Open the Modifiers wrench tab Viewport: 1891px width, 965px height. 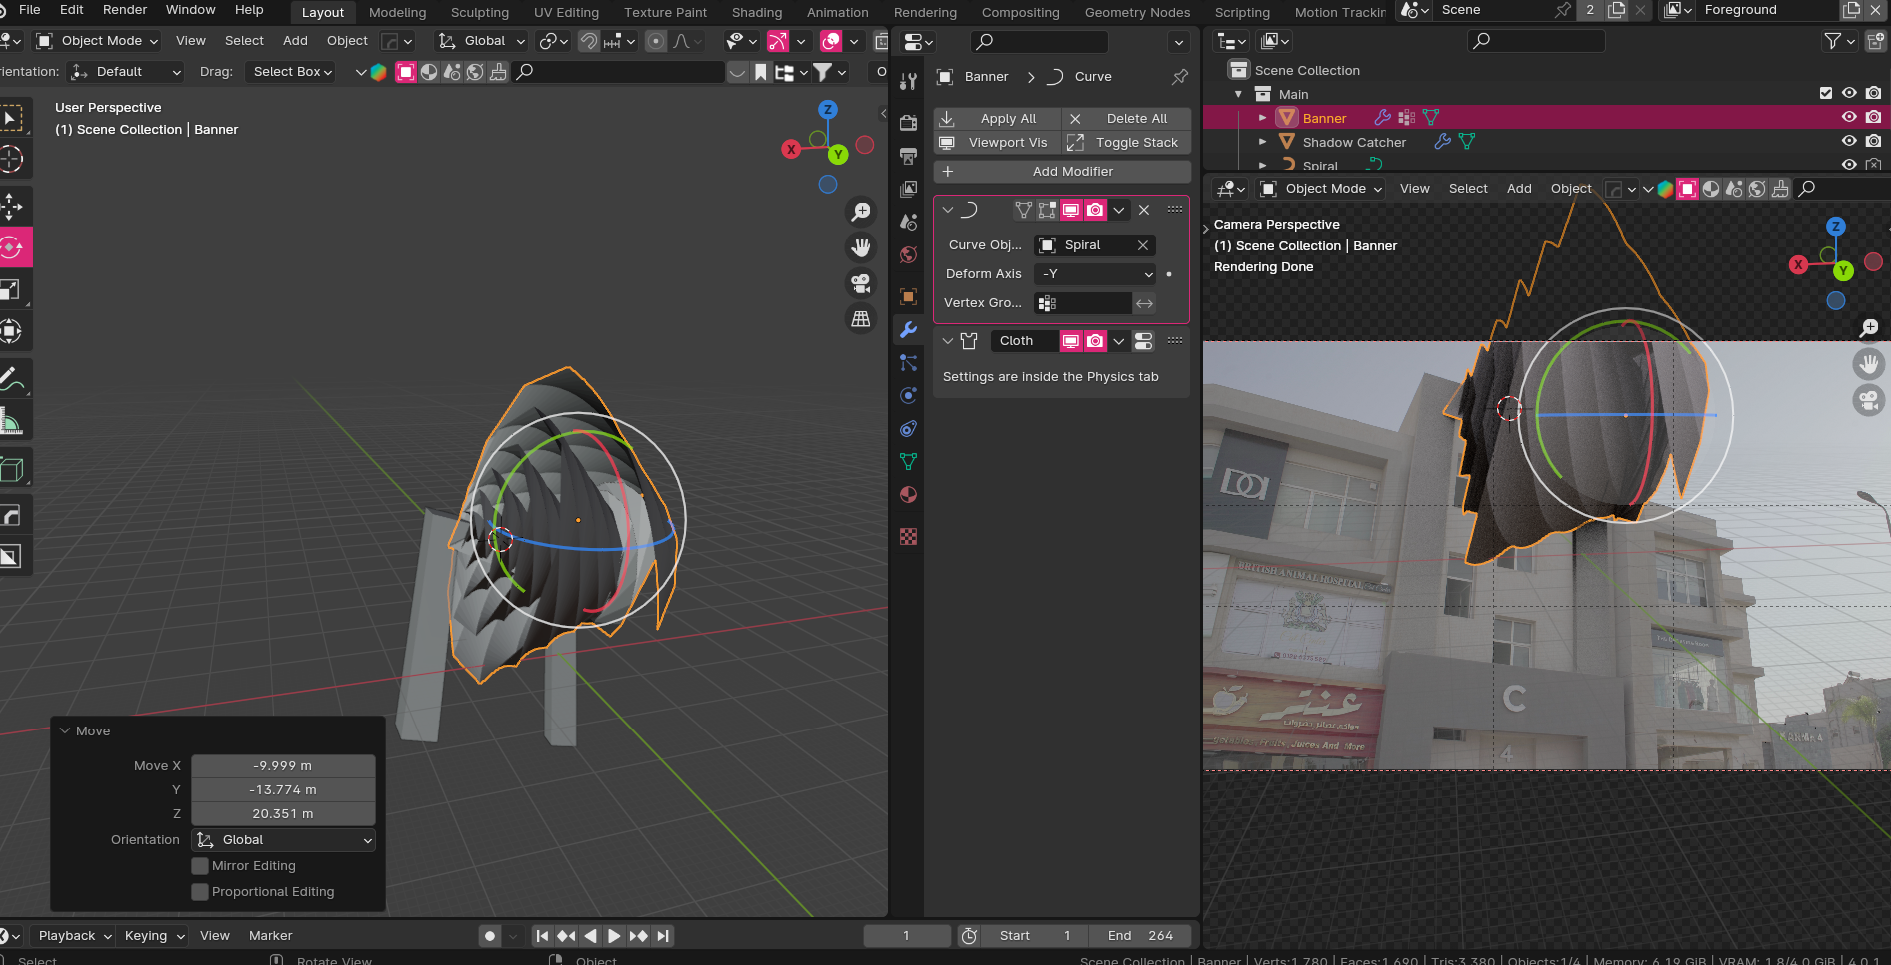point(908,329)
